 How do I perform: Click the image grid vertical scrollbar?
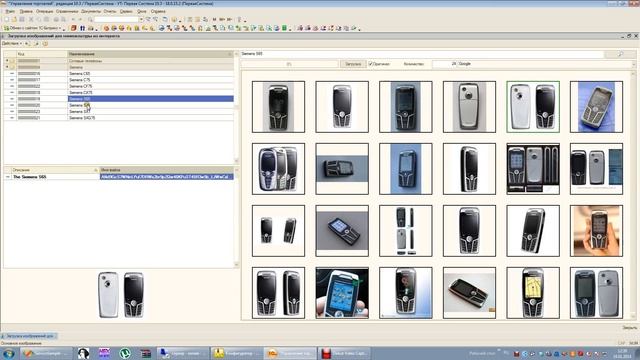pos(634,194)
